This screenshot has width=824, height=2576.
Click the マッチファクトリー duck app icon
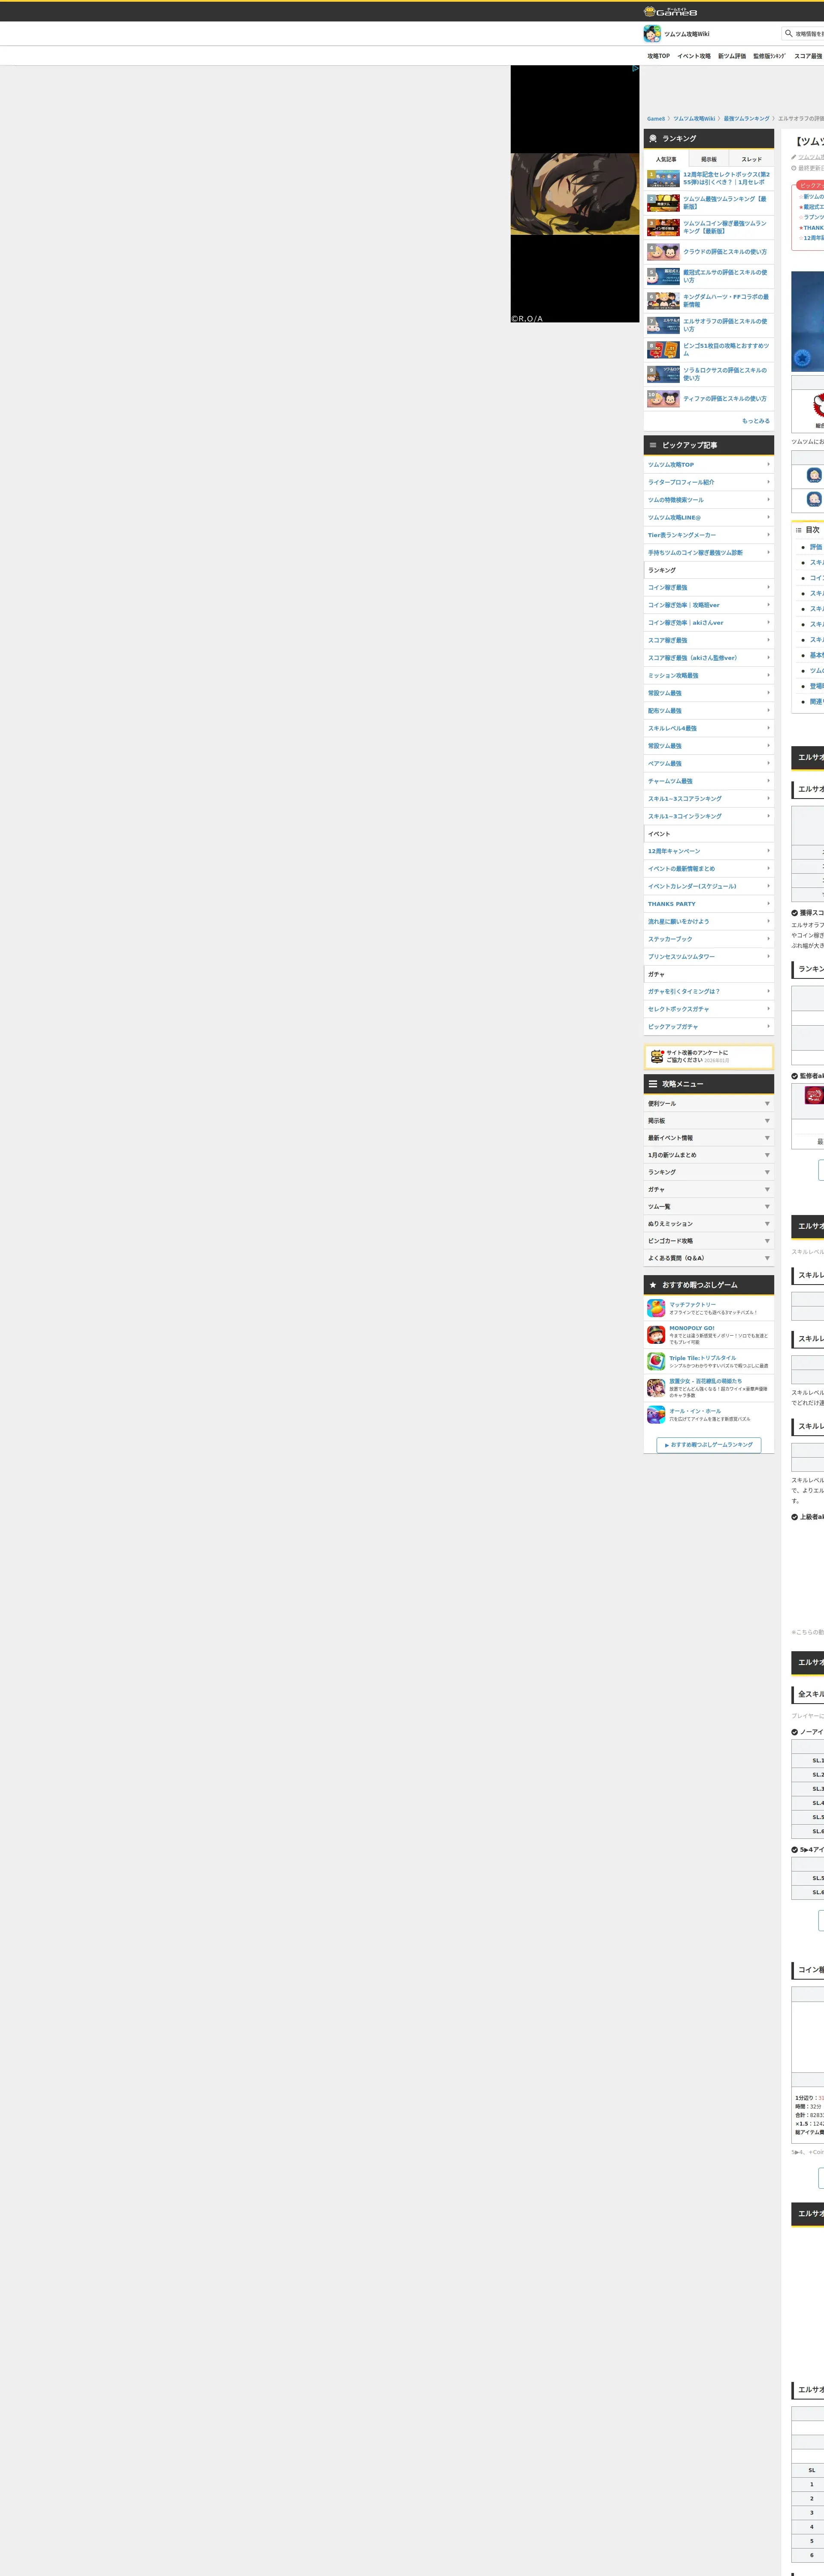[x=656, y=1308]
